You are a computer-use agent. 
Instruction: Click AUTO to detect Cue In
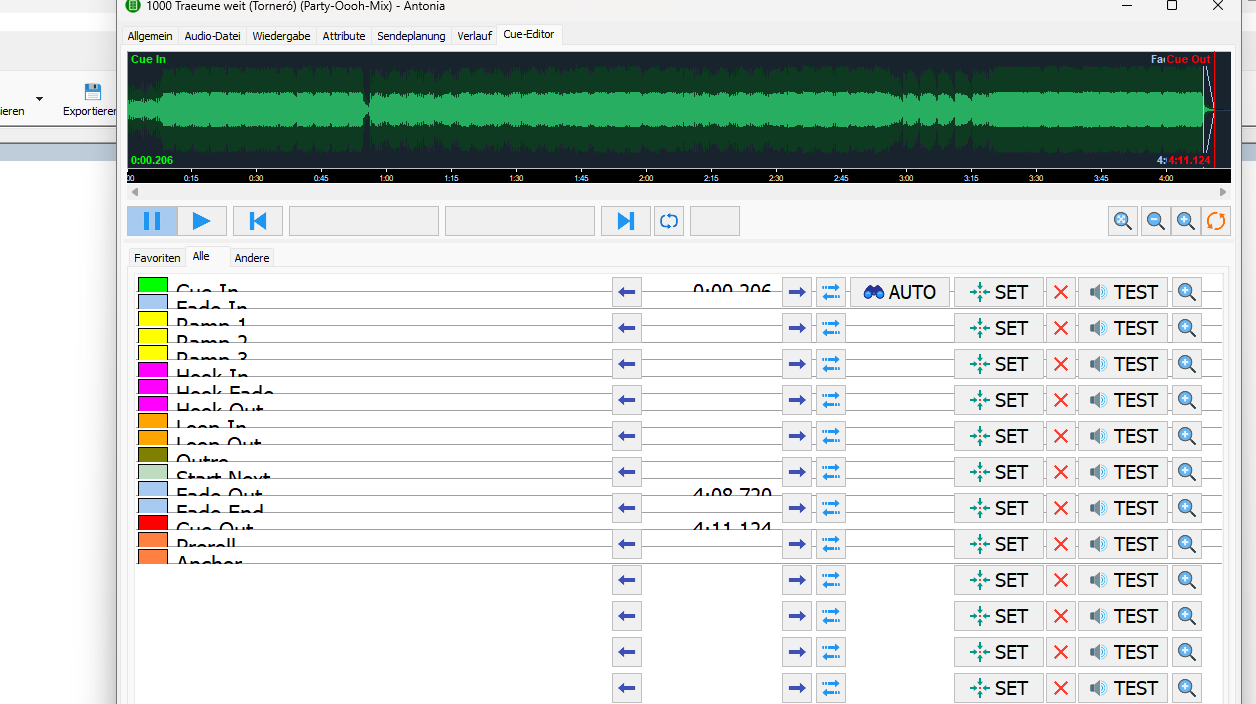click(900, 292)
